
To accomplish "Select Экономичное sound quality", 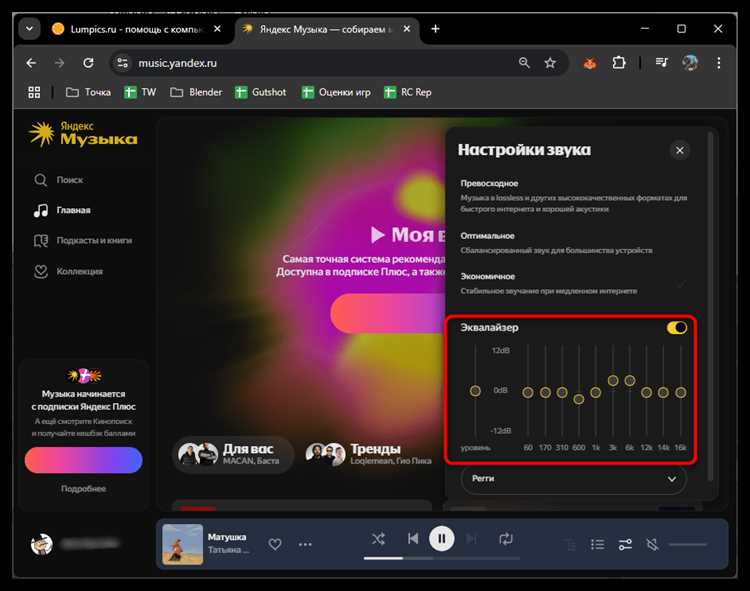I will point(574,284).
